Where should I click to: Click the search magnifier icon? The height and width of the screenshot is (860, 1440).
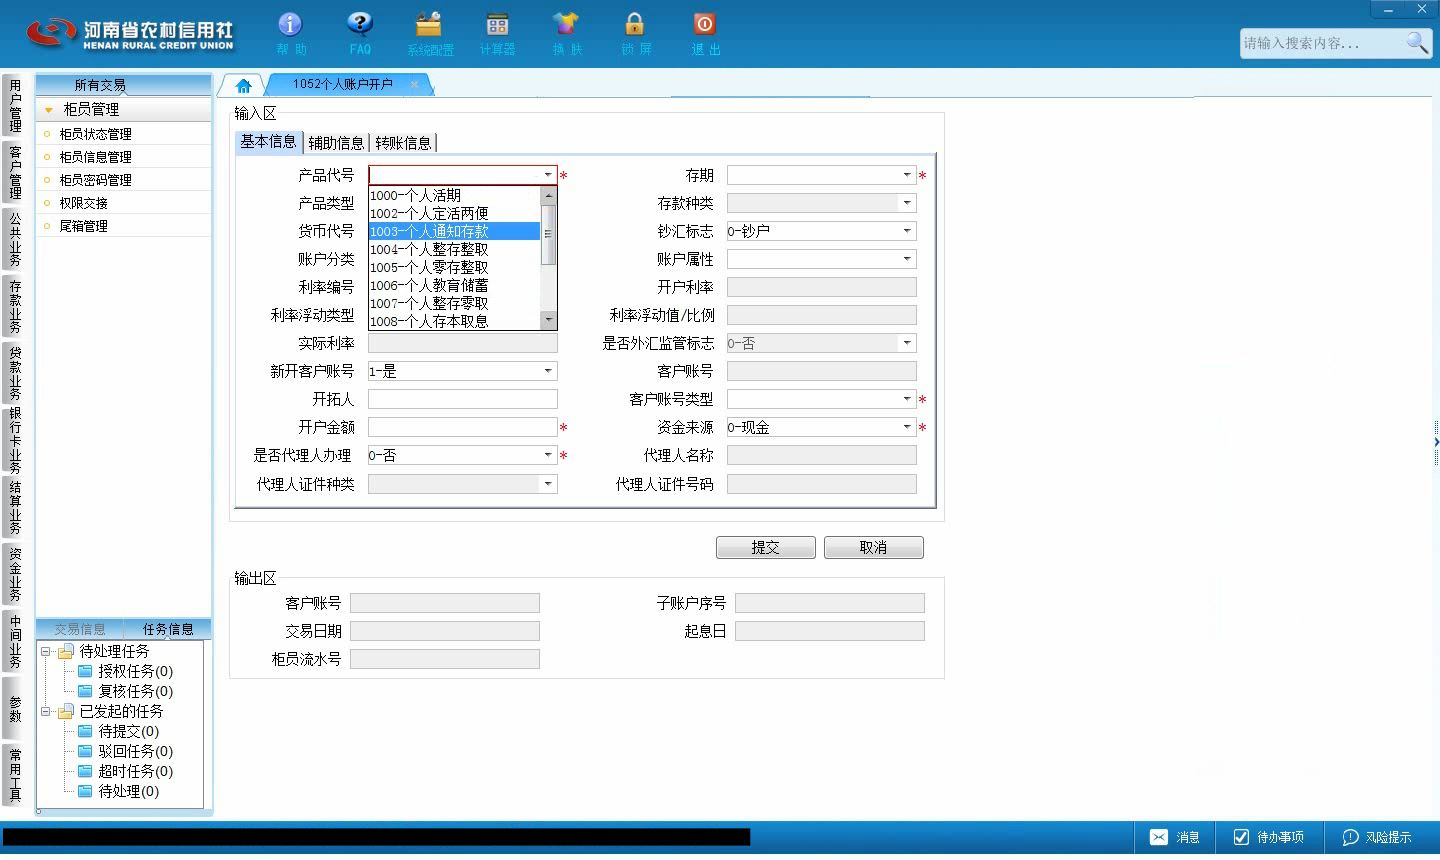point(1417,42)
